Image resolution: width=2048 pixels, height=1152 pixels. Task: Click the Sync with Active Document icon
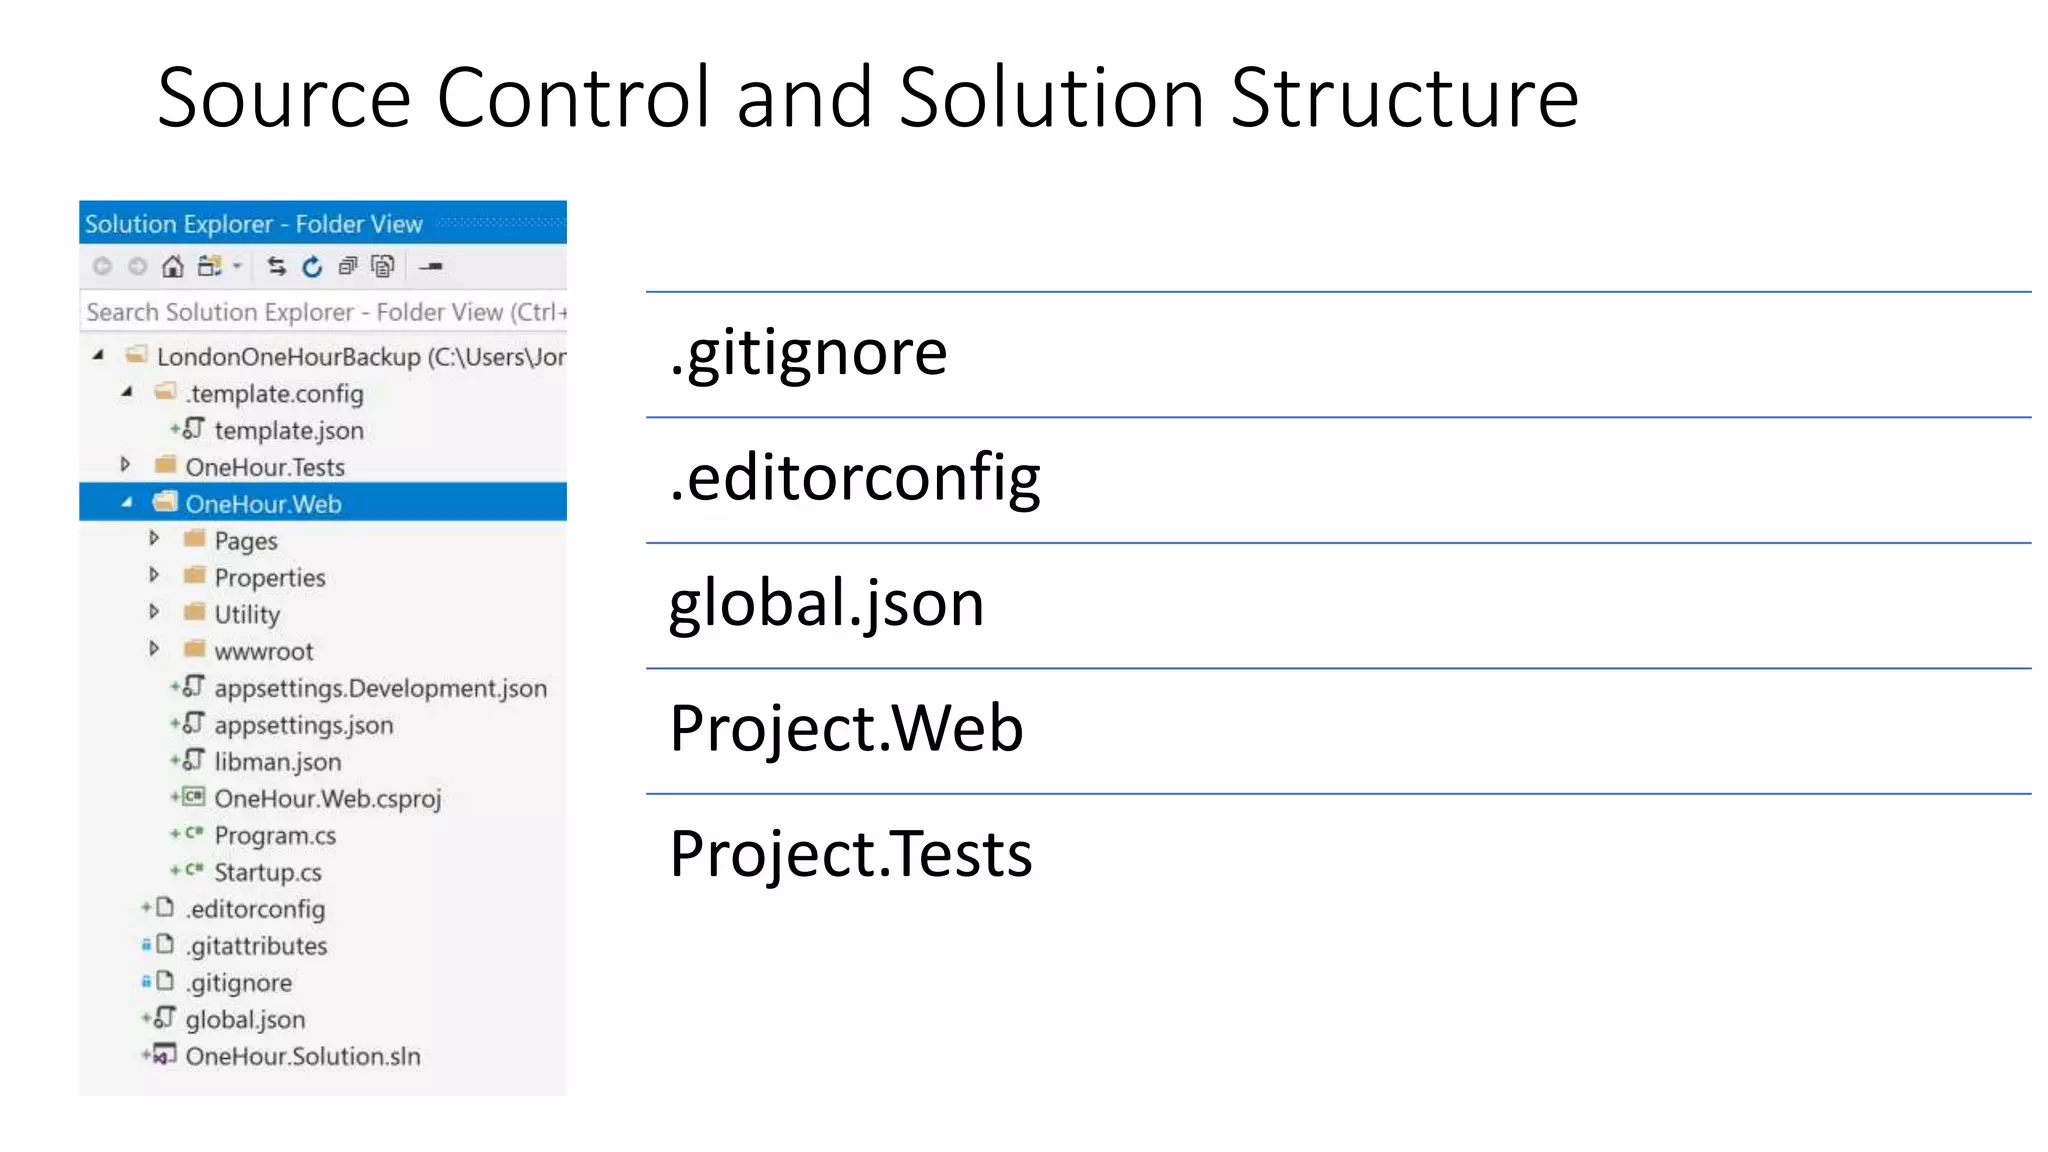point(277,266)
